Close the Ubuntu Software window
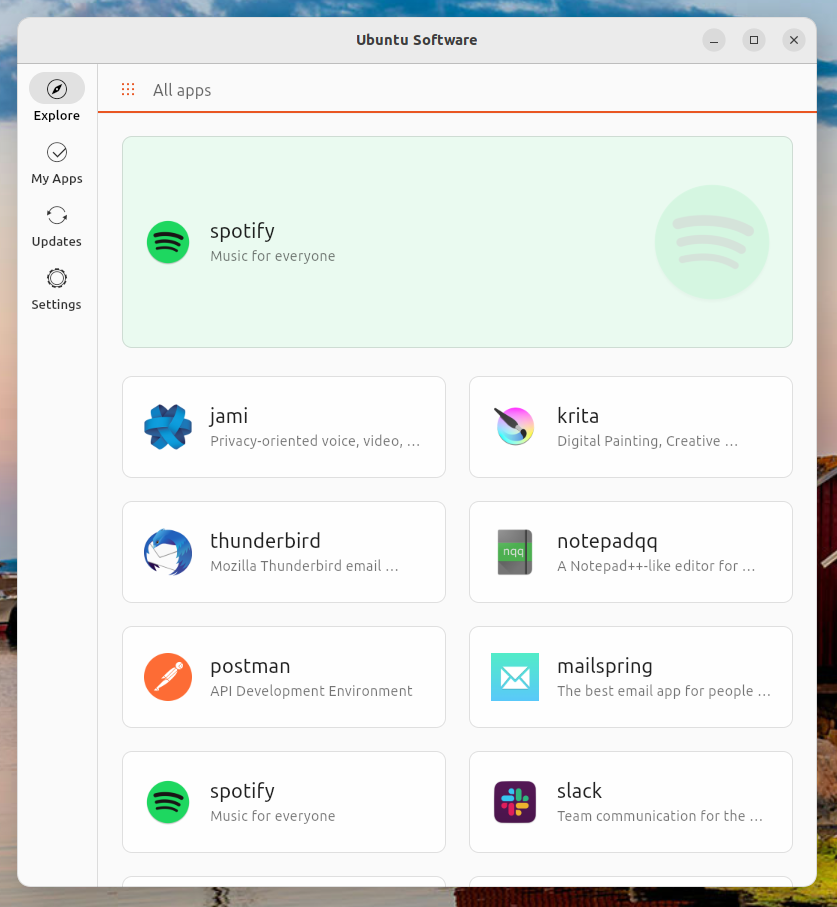Image resolution: width=837 pixels, height=907 pixels. [794, 40]
